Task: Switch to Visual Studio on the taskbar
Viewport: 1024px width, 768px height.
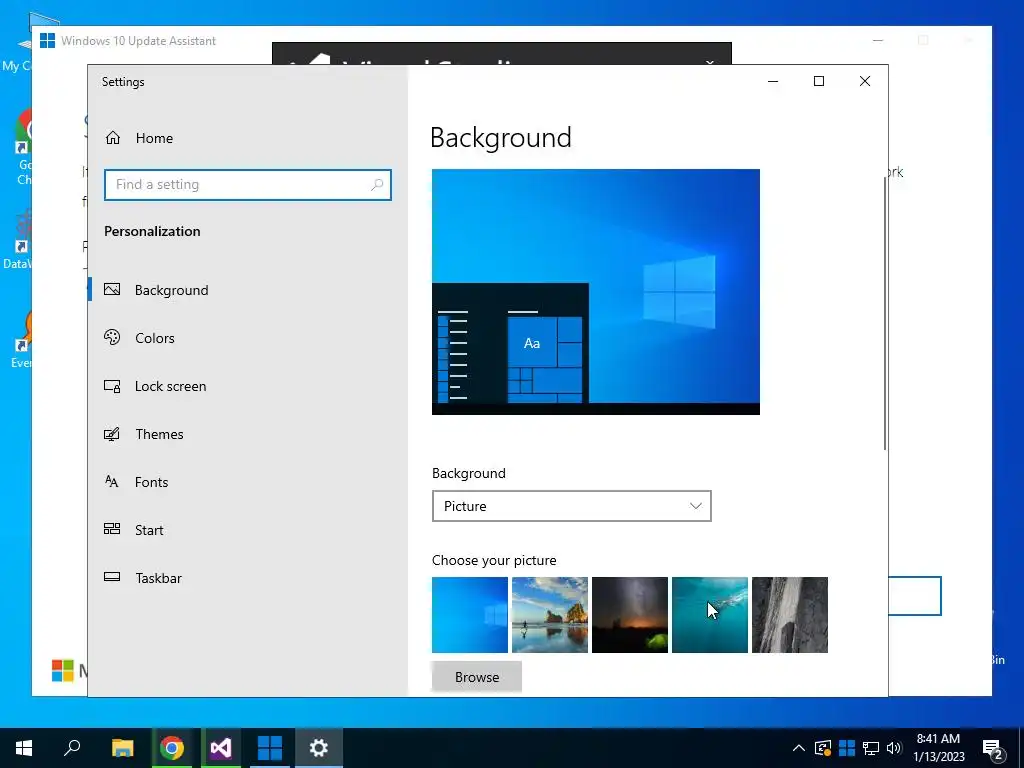Action: pos(221,748)
